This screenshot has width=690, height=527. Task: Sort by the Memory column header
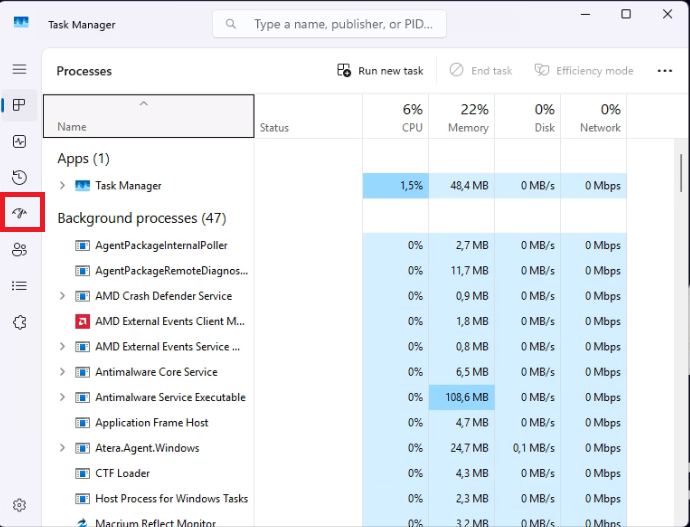click(x=462, y=116)
